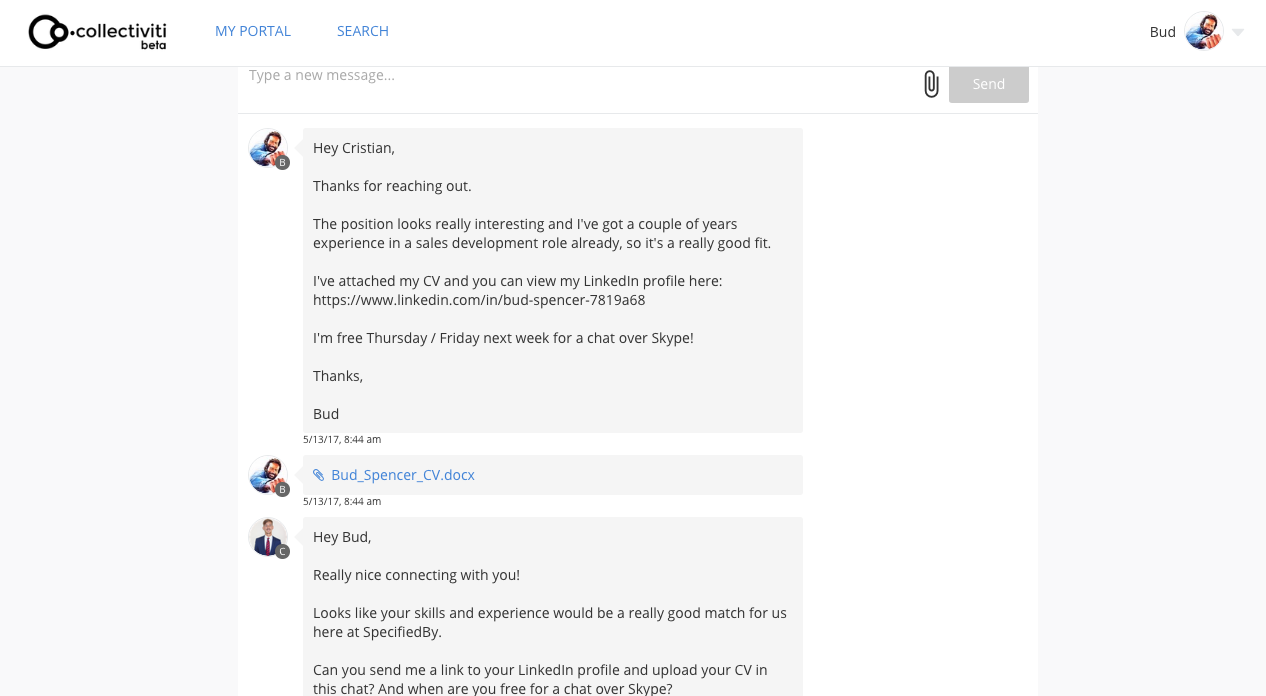Click the "C" badge on Cristian's avatar
Viewport: 1266px width, 696px height.
click(x=283, y=551)
